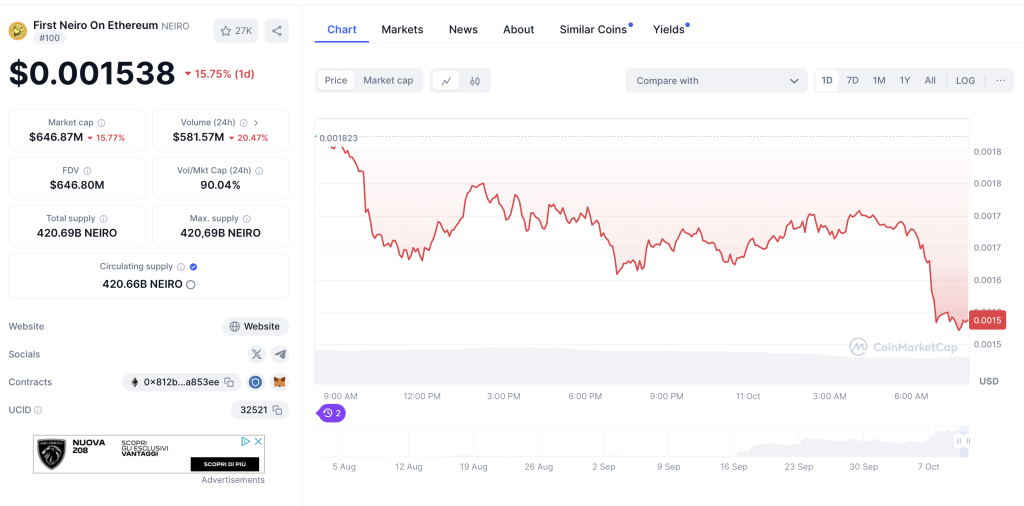The height and width of the screenshot is (506, 1024).
Task: Close the Peugeot advertisement
Action: click(x=258, y=441)
